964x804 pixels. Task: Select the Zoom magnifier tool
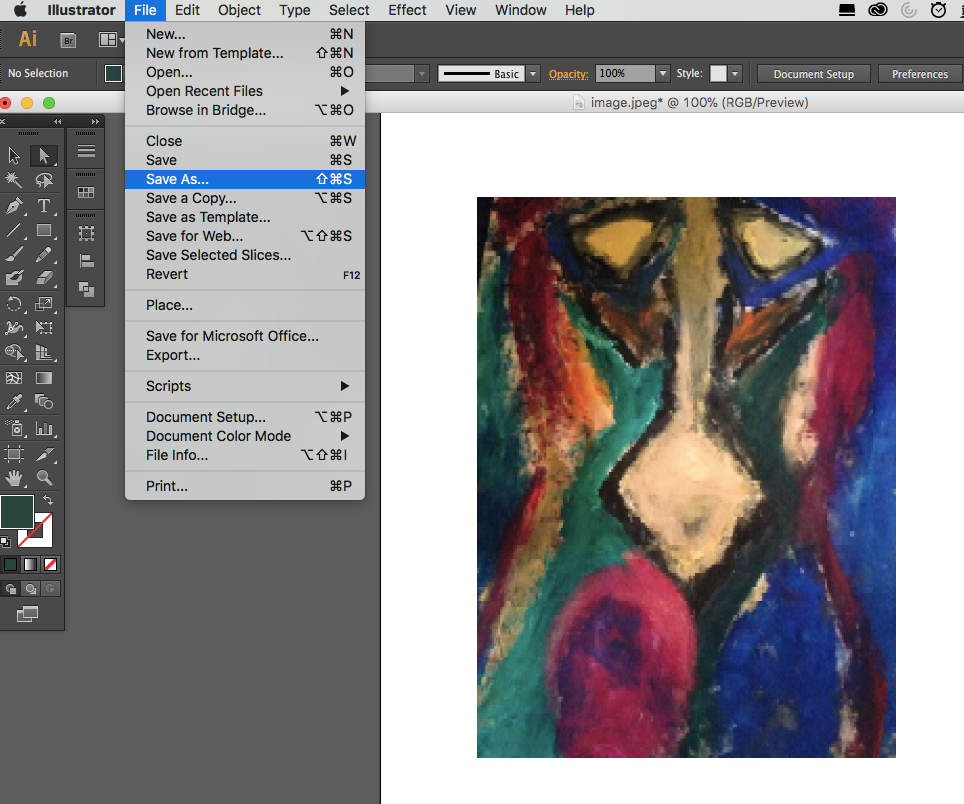[x=44, y=478]
